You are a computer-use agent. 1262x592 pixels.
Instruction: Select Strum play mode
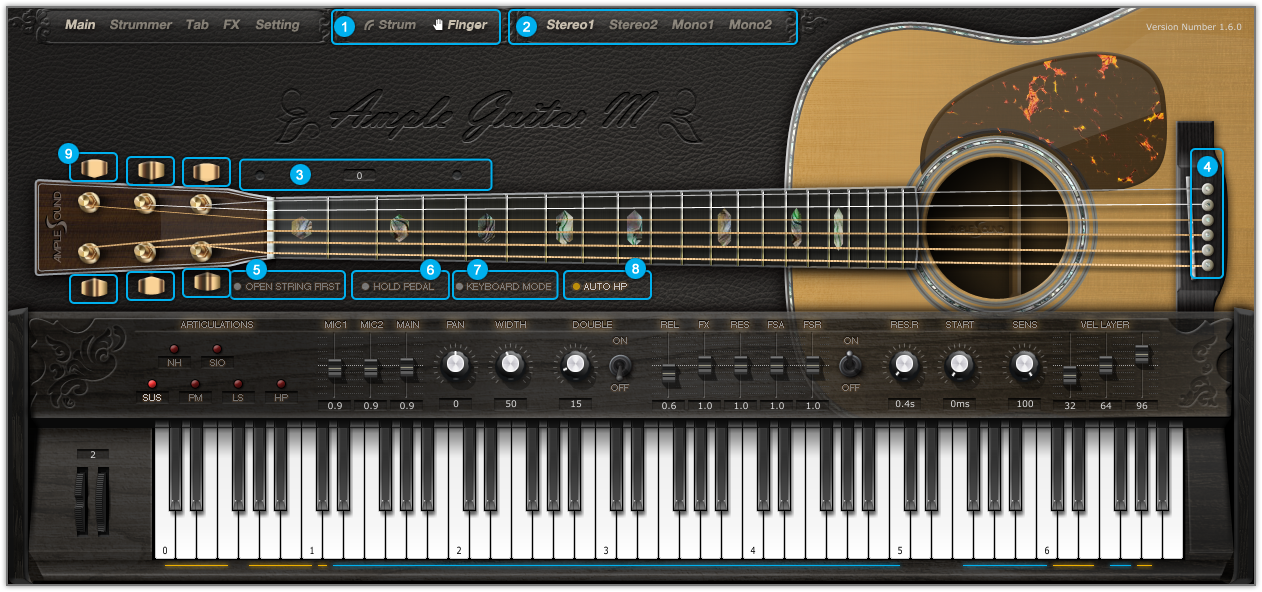pyautogui.click(x=390, y=25)
